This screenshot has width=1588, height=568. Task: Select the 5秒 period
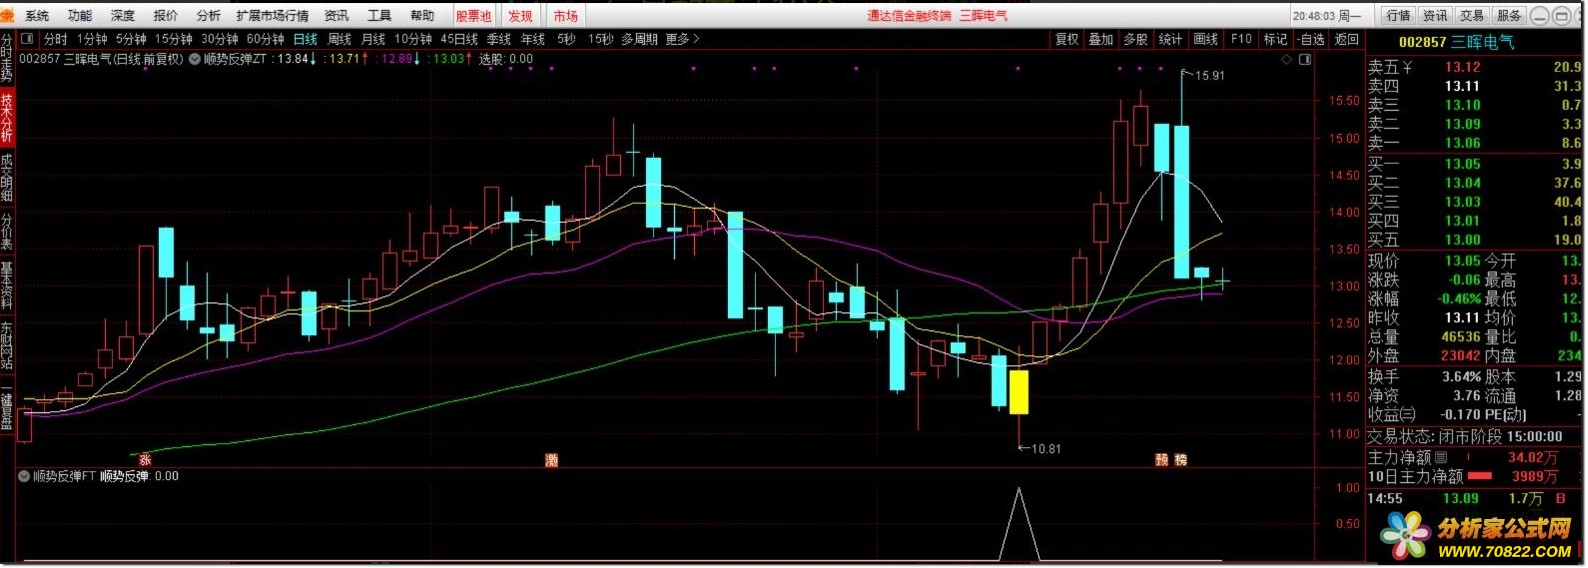(567, 39)
